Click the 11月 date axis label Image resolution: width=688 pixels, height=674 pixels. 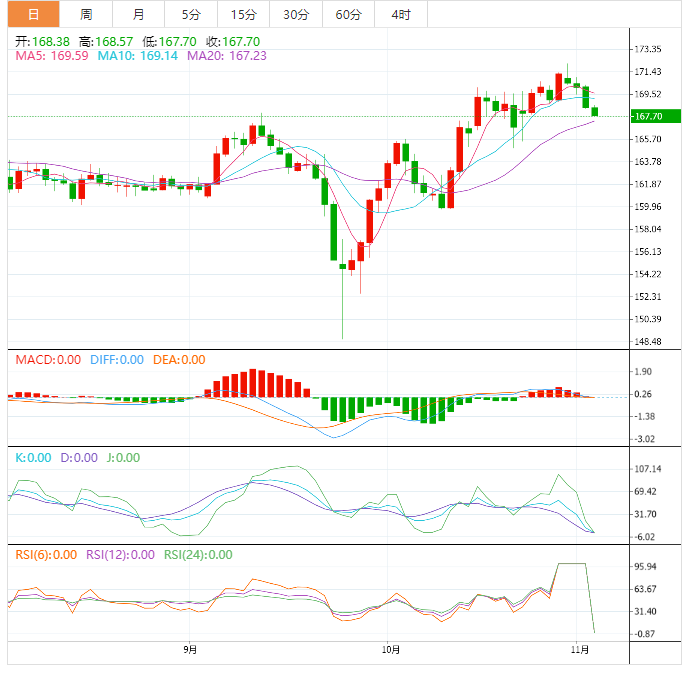tap(580, 649)
